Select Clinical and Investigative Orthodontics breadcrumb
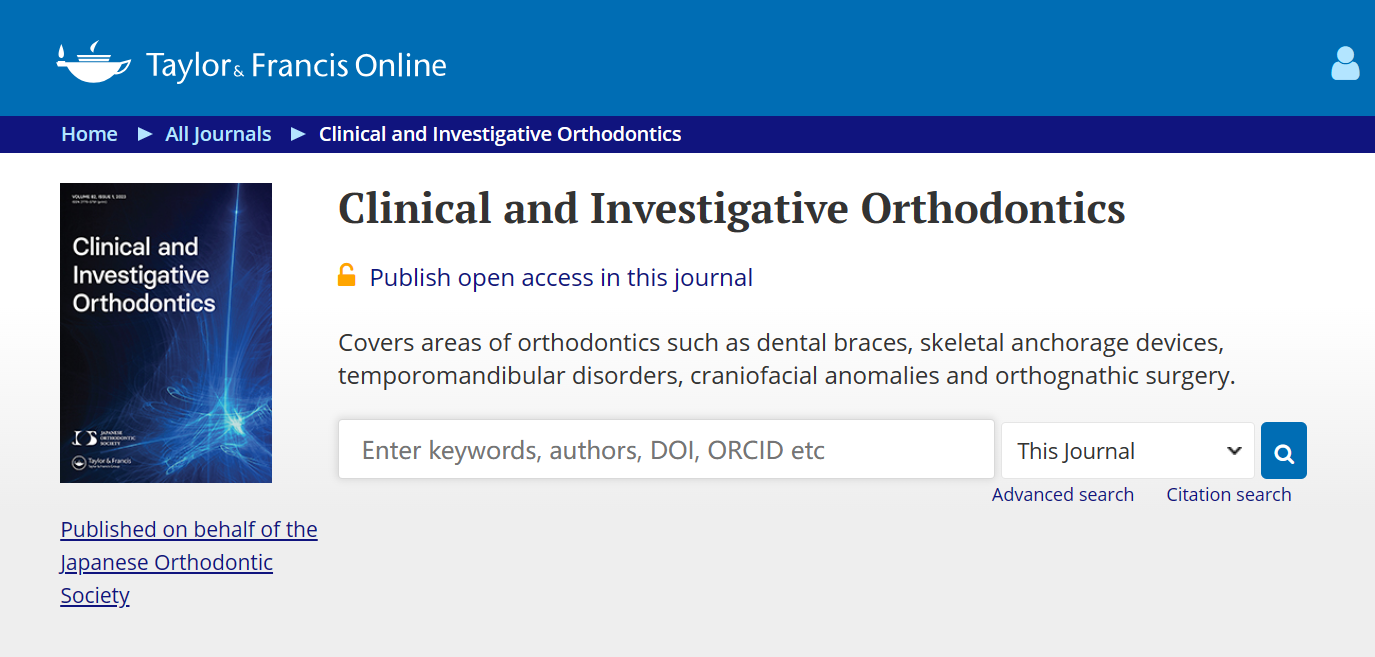 pyautogui.click(x=500, y=134)
